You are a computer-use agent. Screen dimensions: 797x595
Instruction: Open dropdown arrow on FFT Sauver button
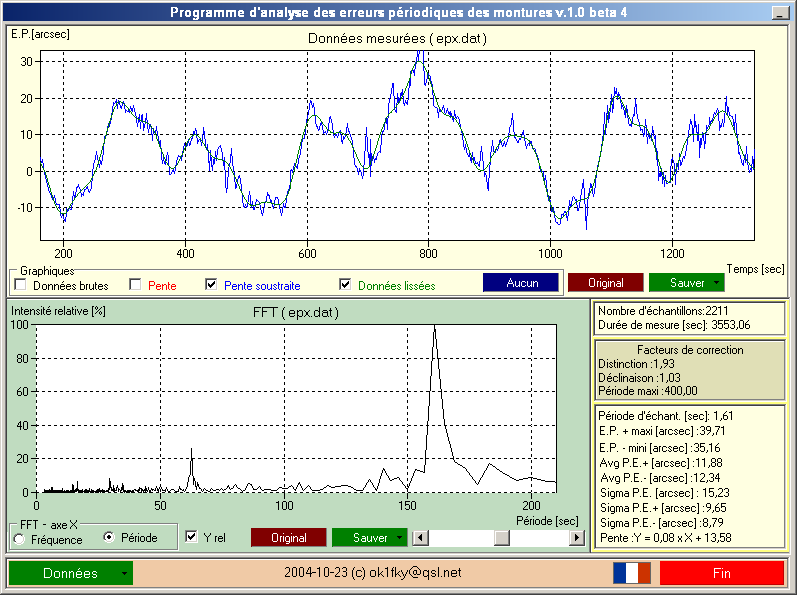pos(400,538)
